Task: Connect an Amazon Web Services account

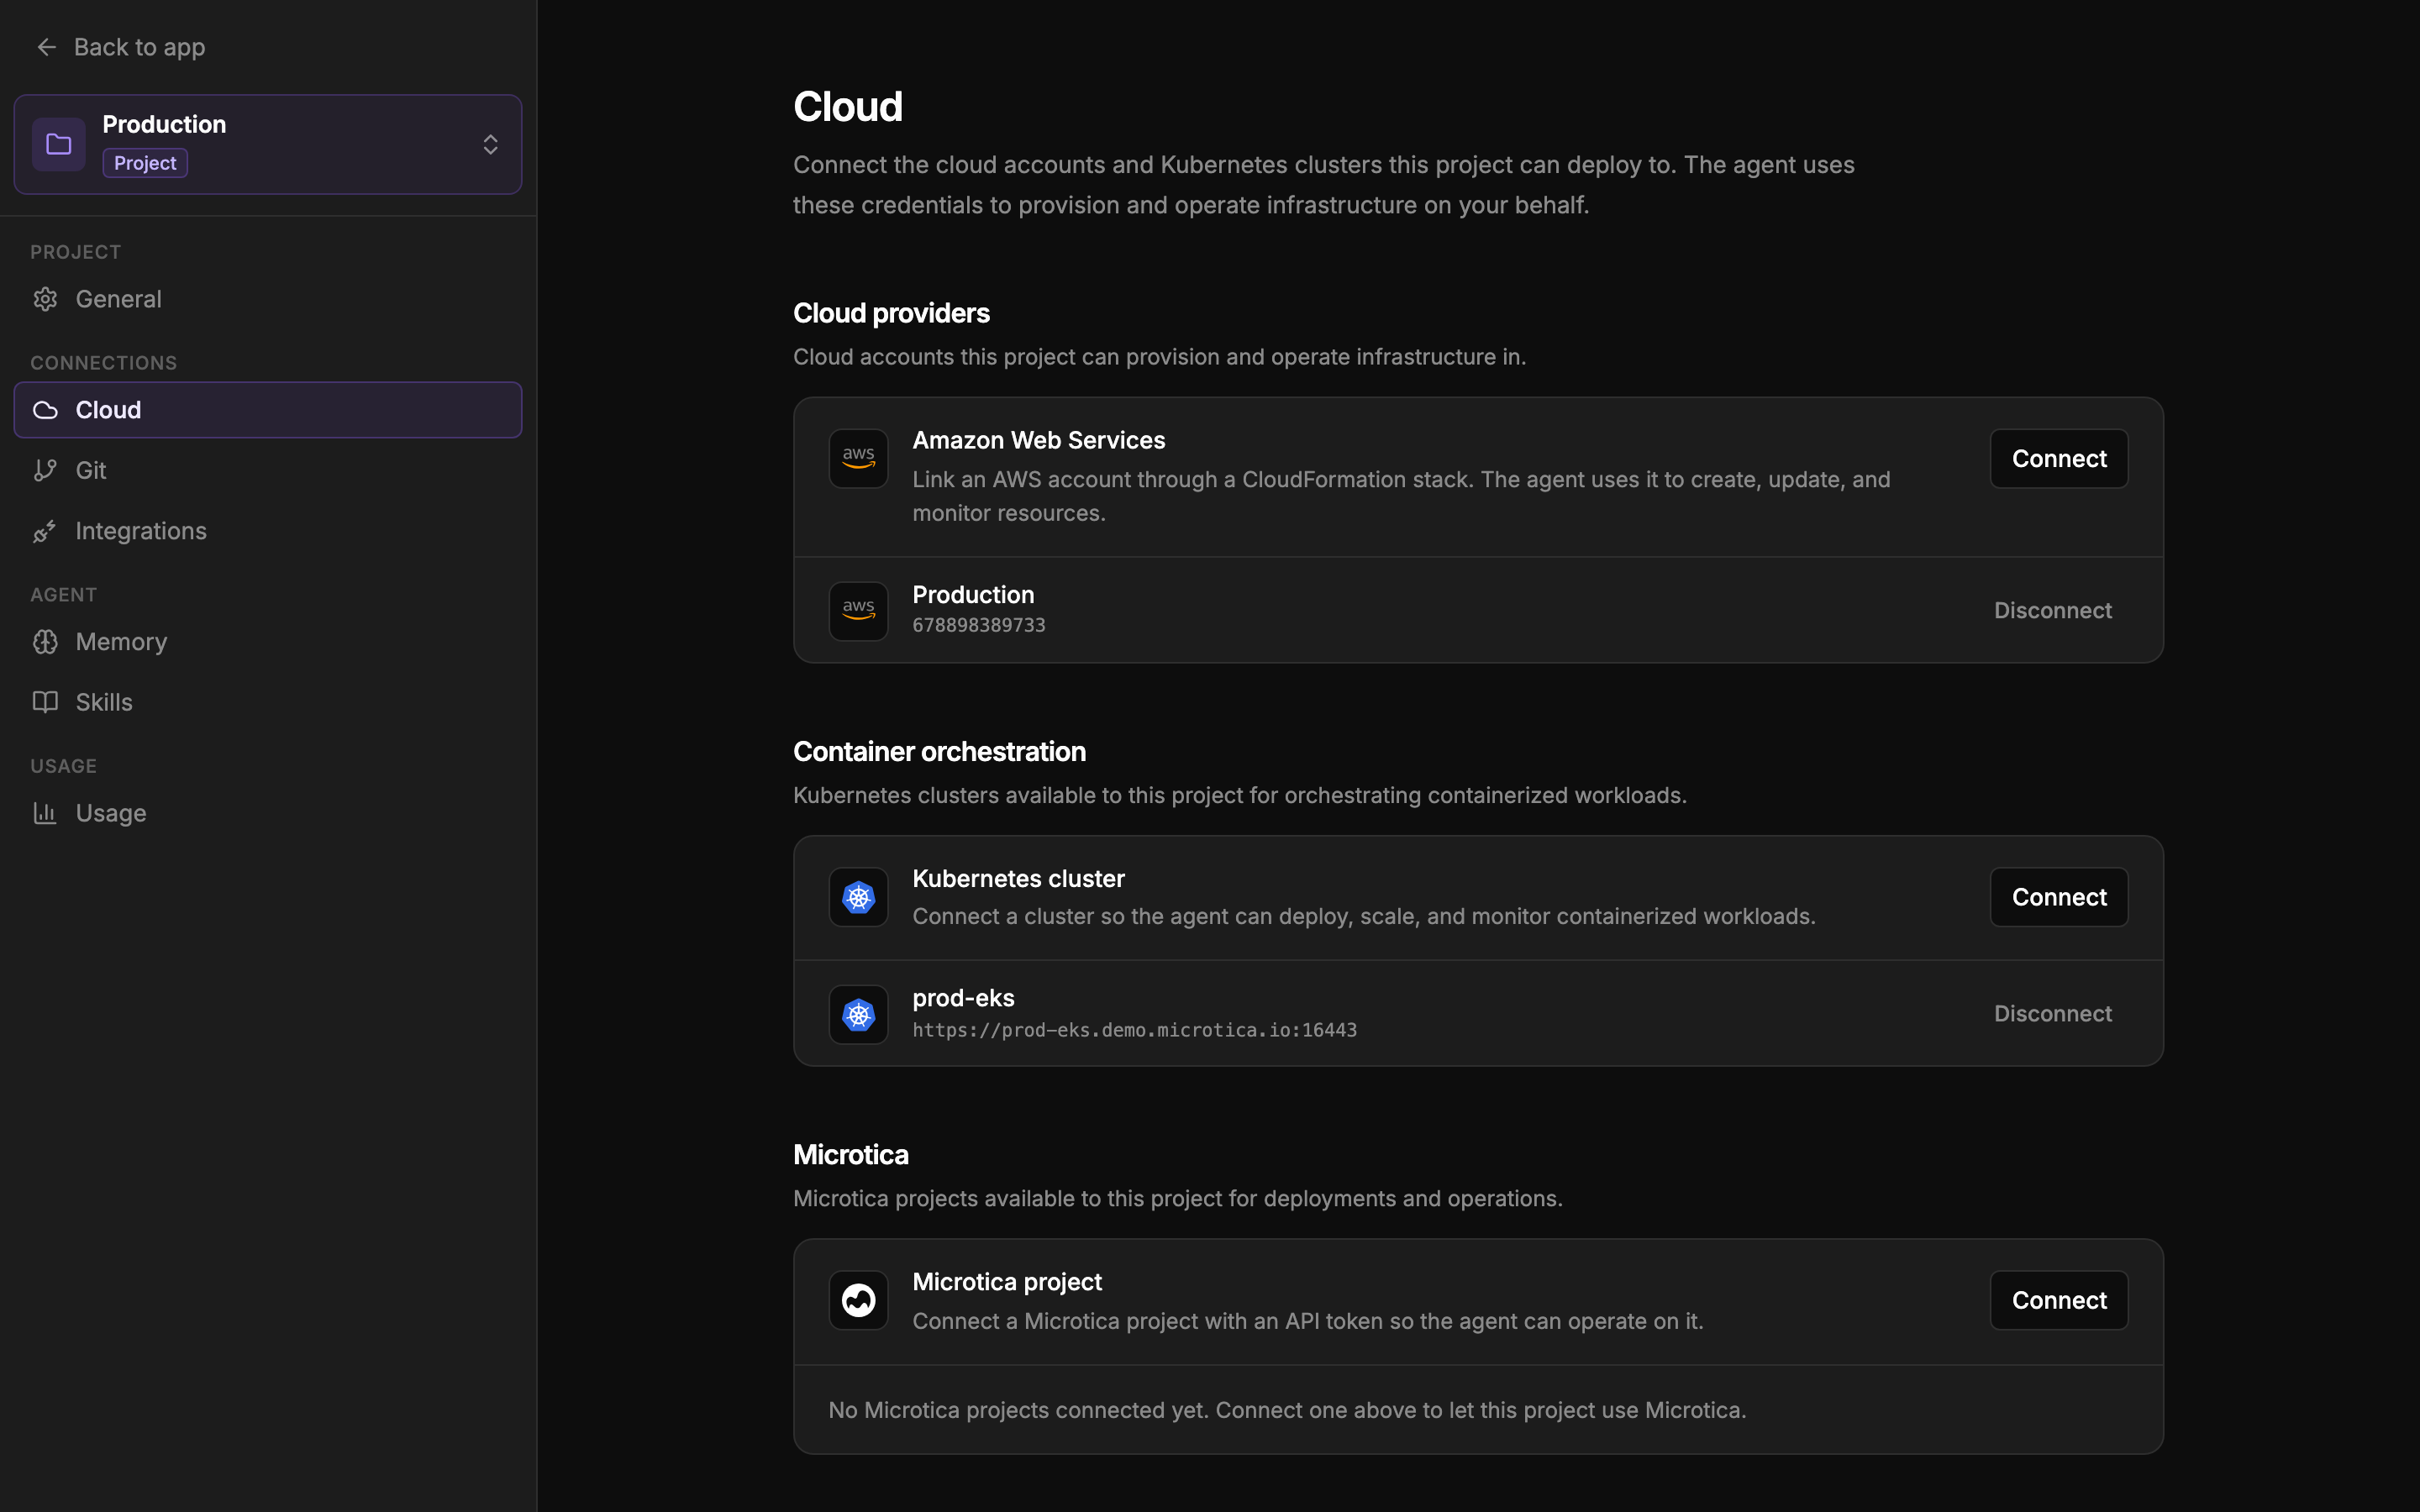Action: point(2058,458)
